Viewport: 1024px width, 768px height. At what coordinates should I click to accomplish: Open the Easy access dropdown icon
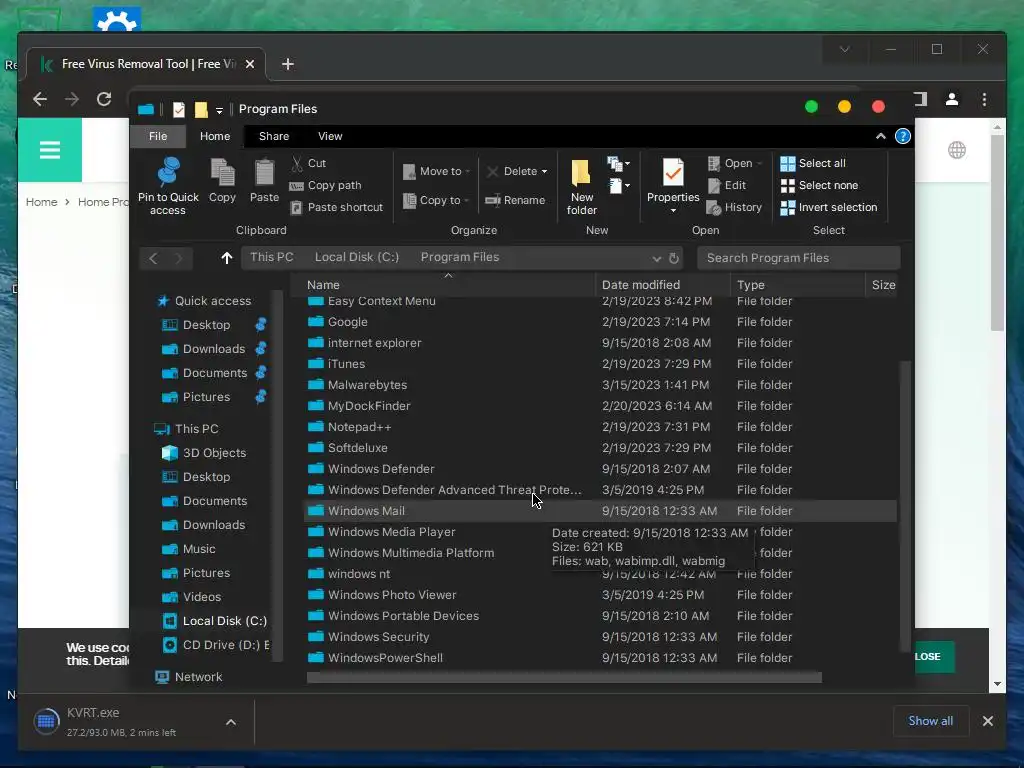(x=618, y=186)
